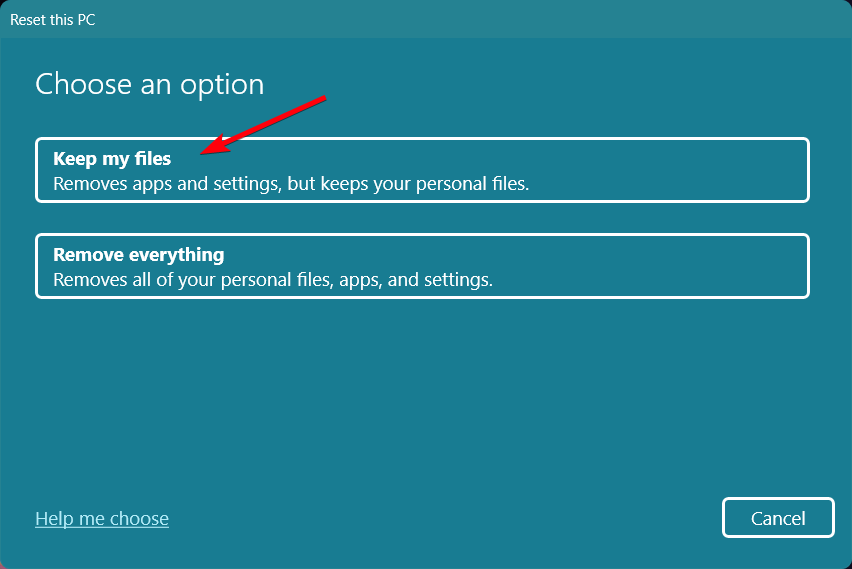
Task: Click the dialog title bar
Action: pyautogui.click(x=450, y=19)
